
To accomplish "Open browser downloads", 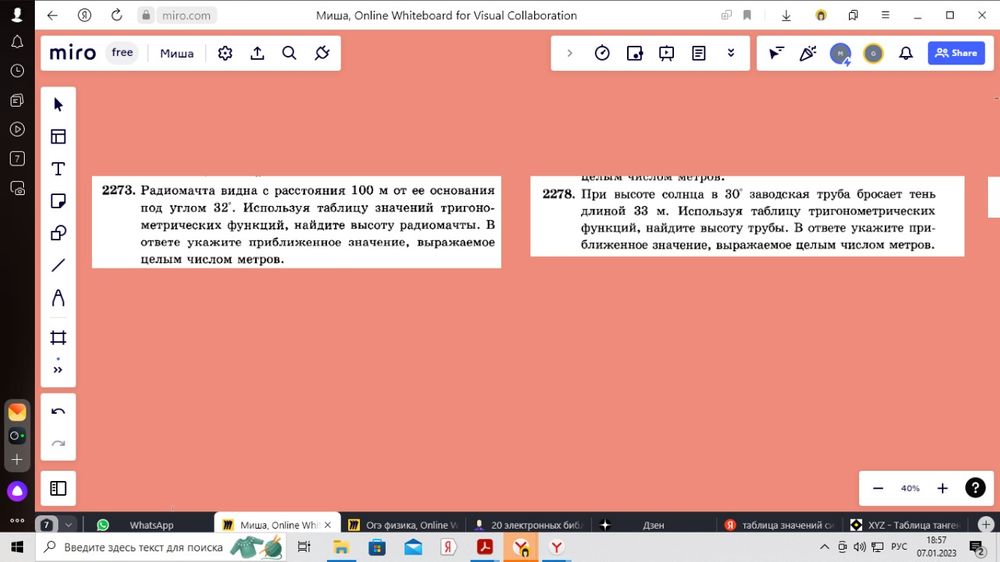I will pyautogui.click(x=786, y=15).
